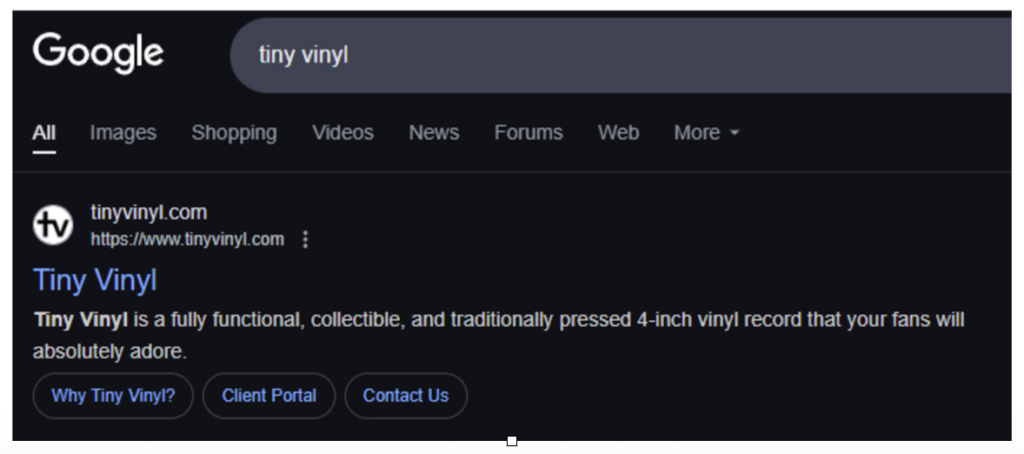
Task: Click the Why Tiny Vinyl? chip
Action: coord(113,396)
